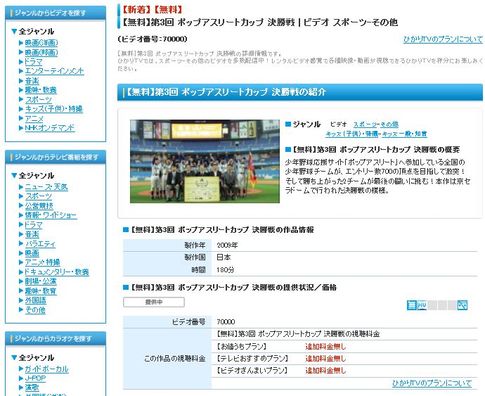The height and width of the screenshot is (396, 485).
Task: Click the この作品の視聴料金 cell
Action: tap(167, 359)
